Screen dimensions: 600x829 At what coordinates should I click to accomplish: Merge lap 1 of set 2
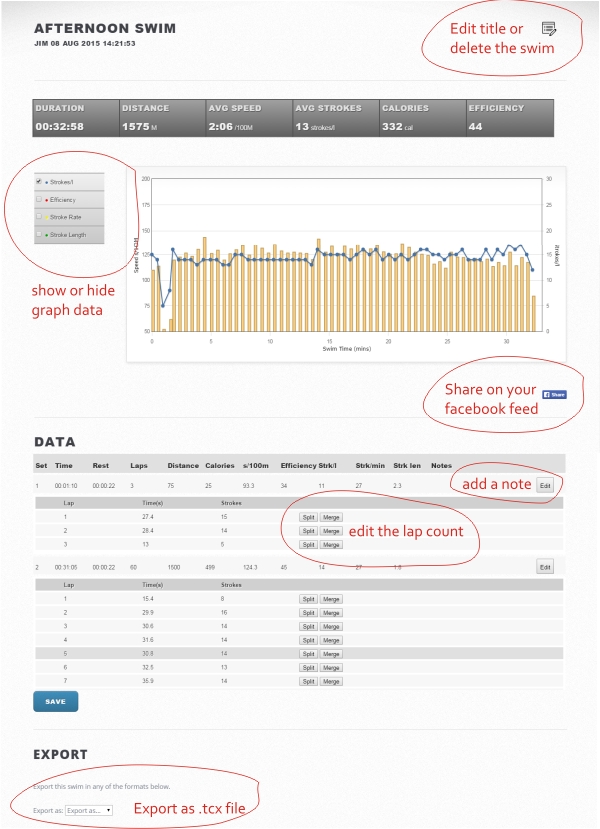pos(332,599)
